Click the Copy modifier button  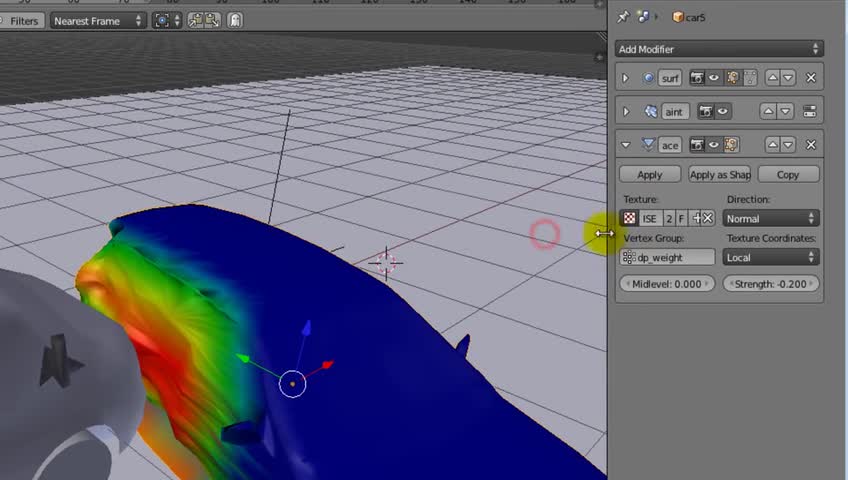tap(788, 175)
